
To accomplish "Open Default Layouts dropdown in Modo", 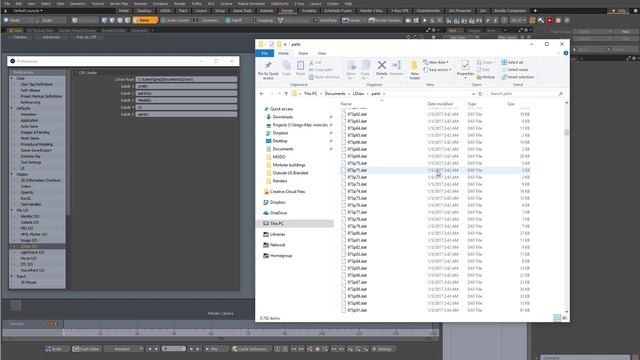I will (28, 11).
